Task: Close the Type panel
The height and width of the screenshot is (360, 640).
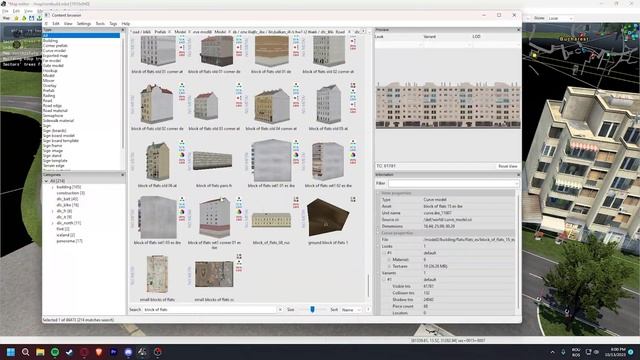Action: (x=122, y=30)
